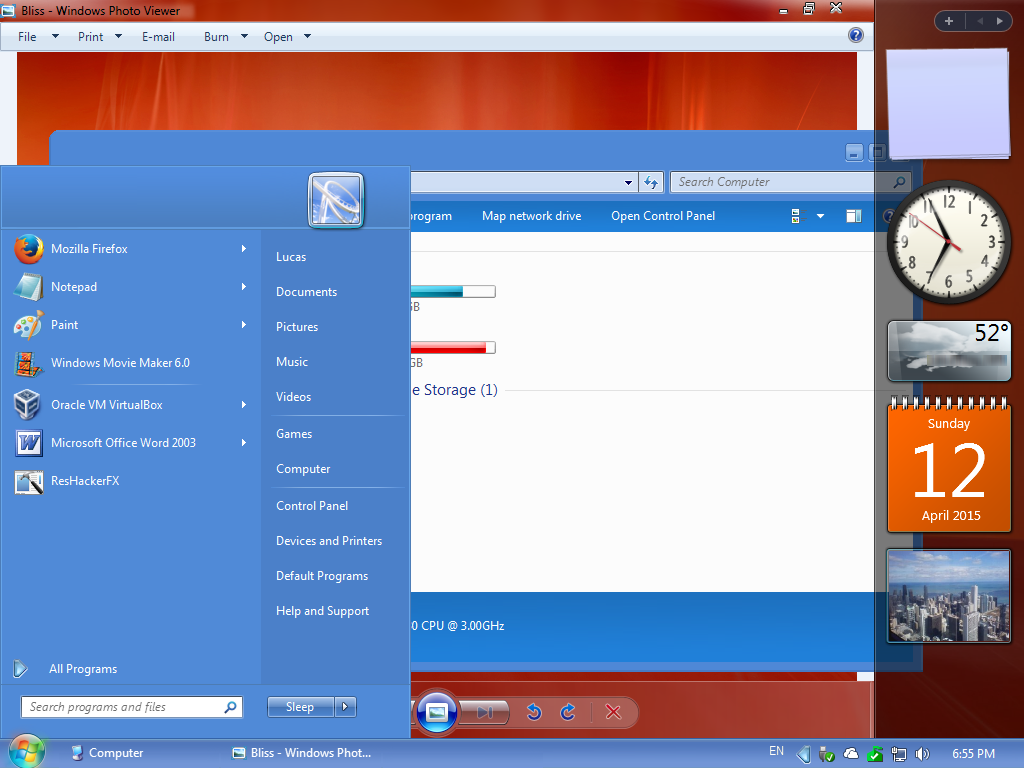Open Documents from Start menu

(x=306, y=292)
